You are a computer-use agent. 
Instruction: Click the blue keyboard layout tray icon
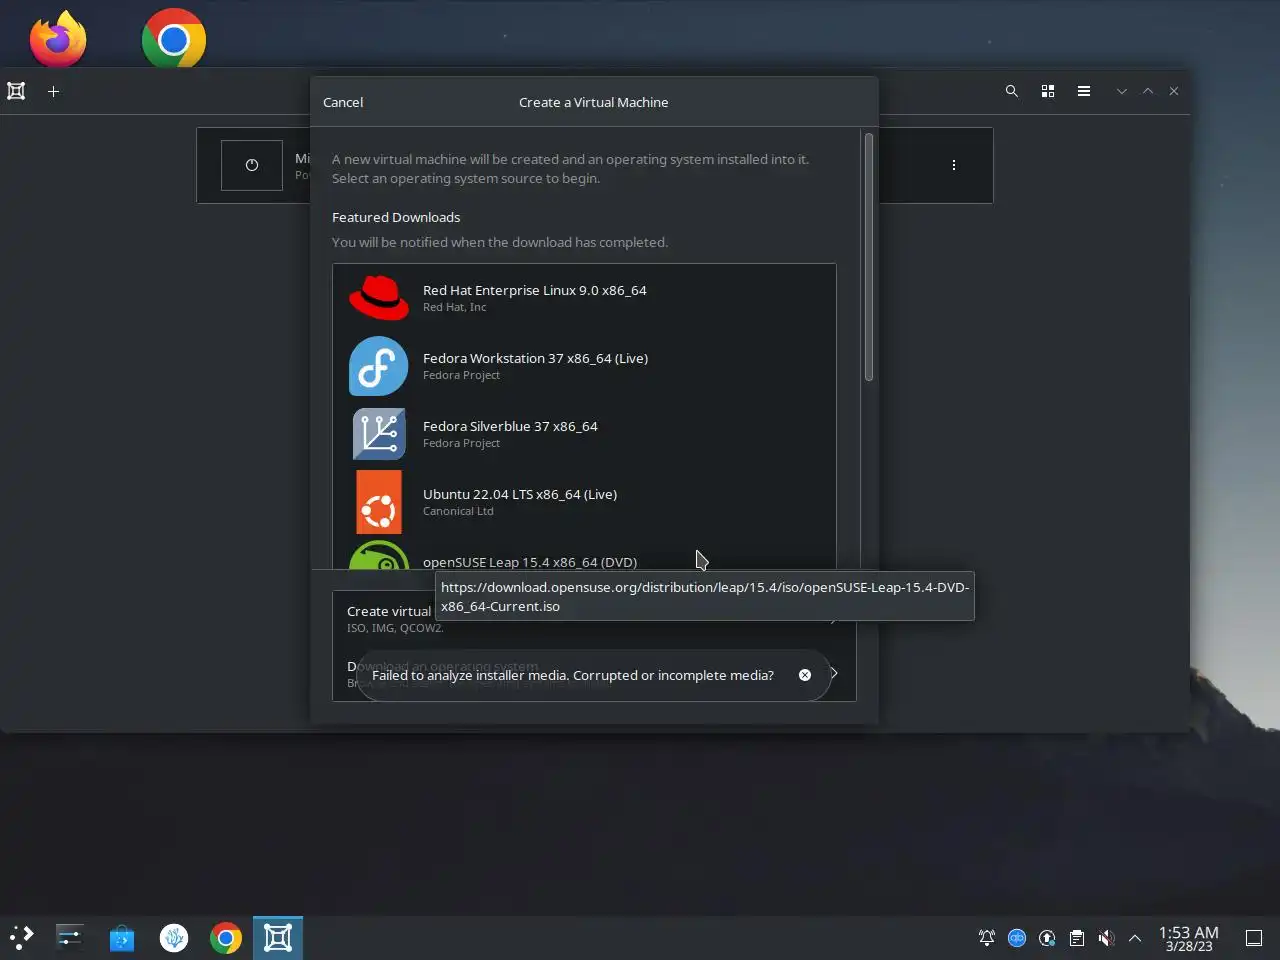click(1017, 938)
